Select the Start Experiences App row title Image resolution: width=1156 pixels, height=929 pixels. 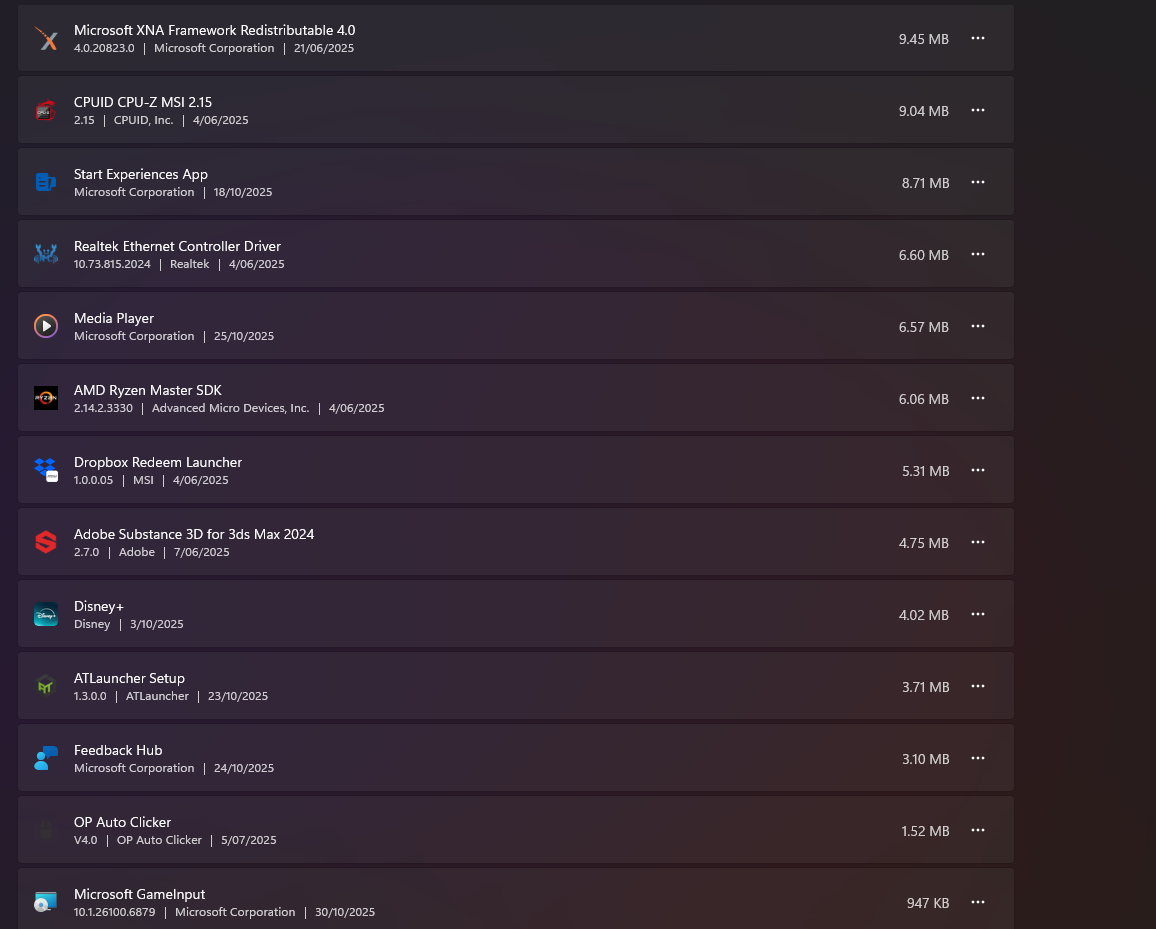click(141, 174)
